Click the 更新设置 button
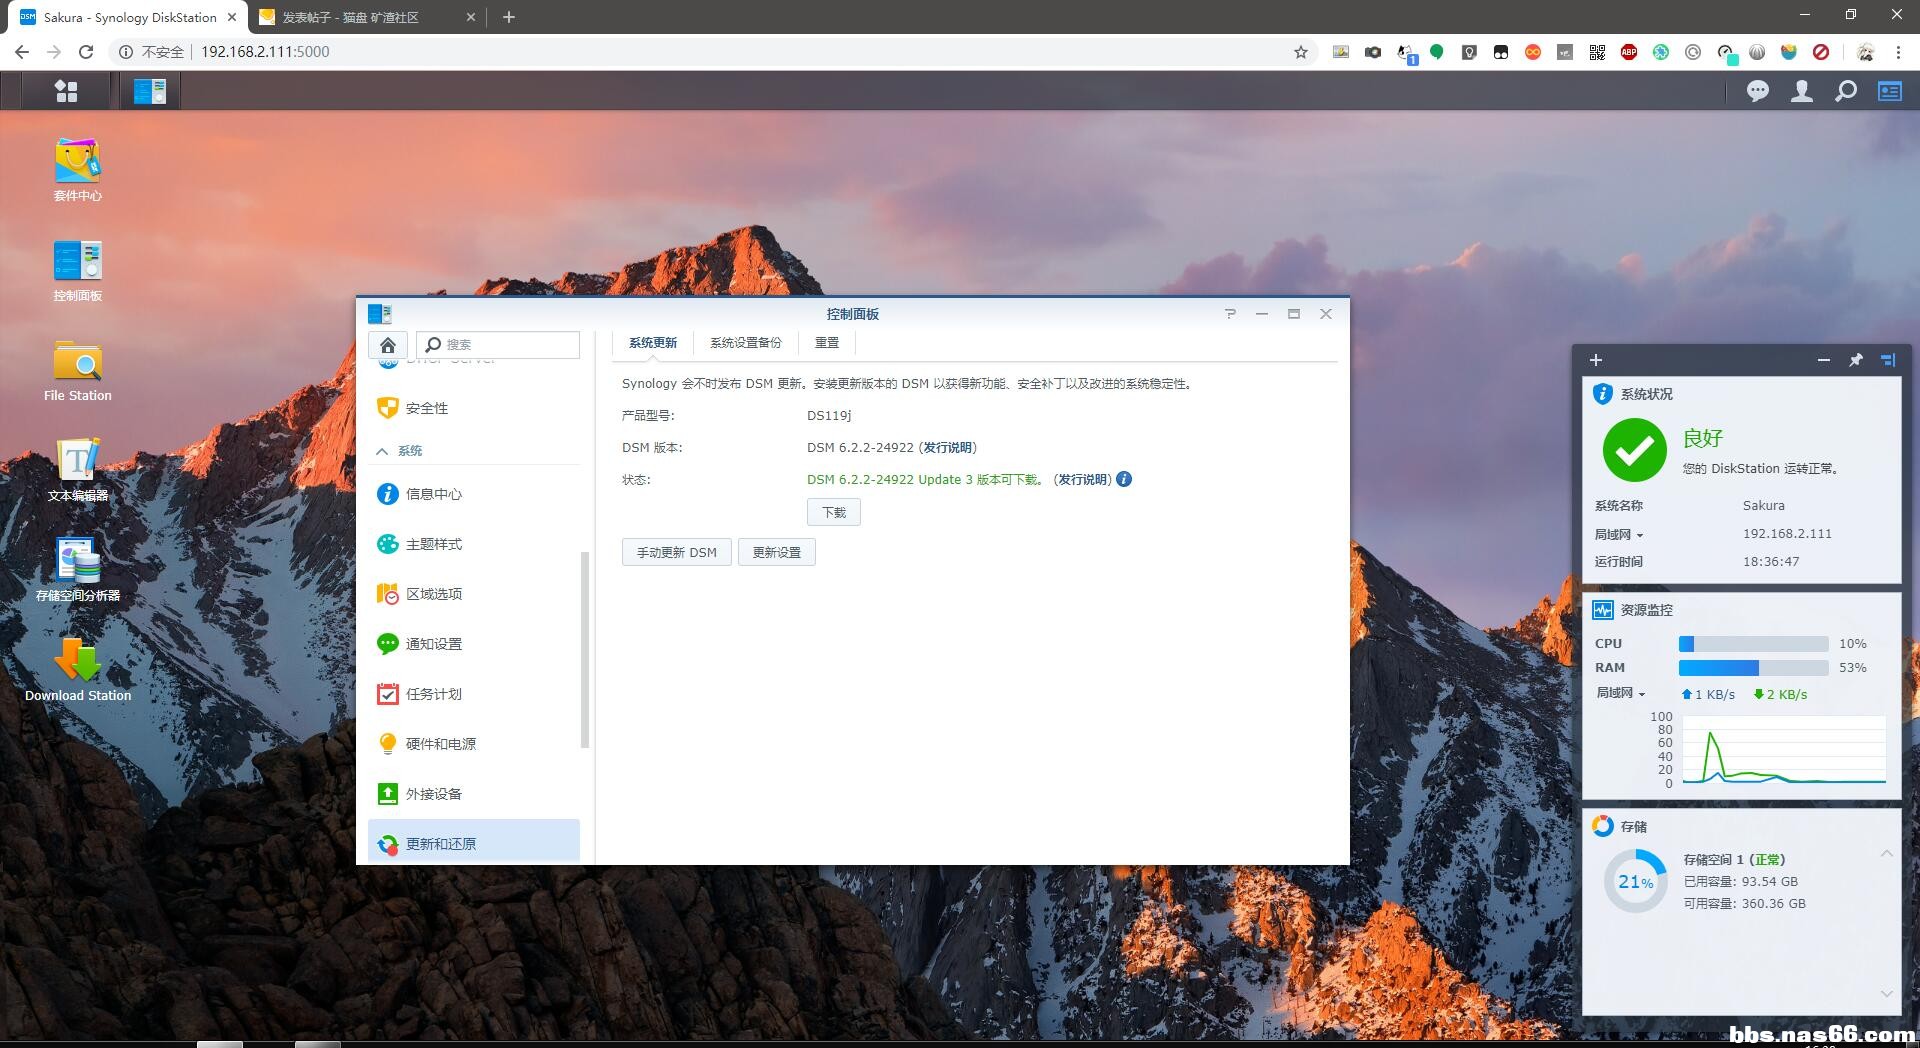Image resolution: width=1920 pixels, height=1048 pixels. pos(777,552)
